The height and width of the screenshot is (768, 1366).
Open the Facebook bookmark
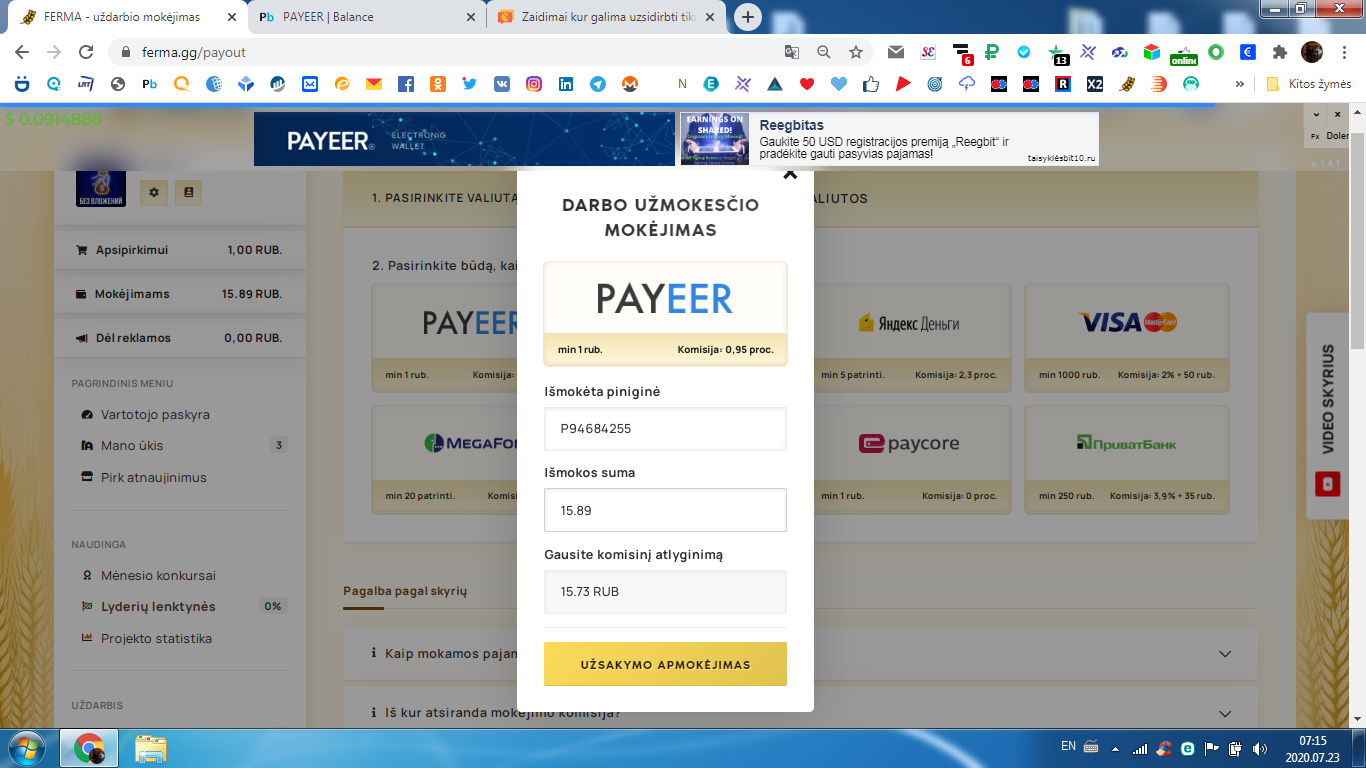tap(406, 84)
